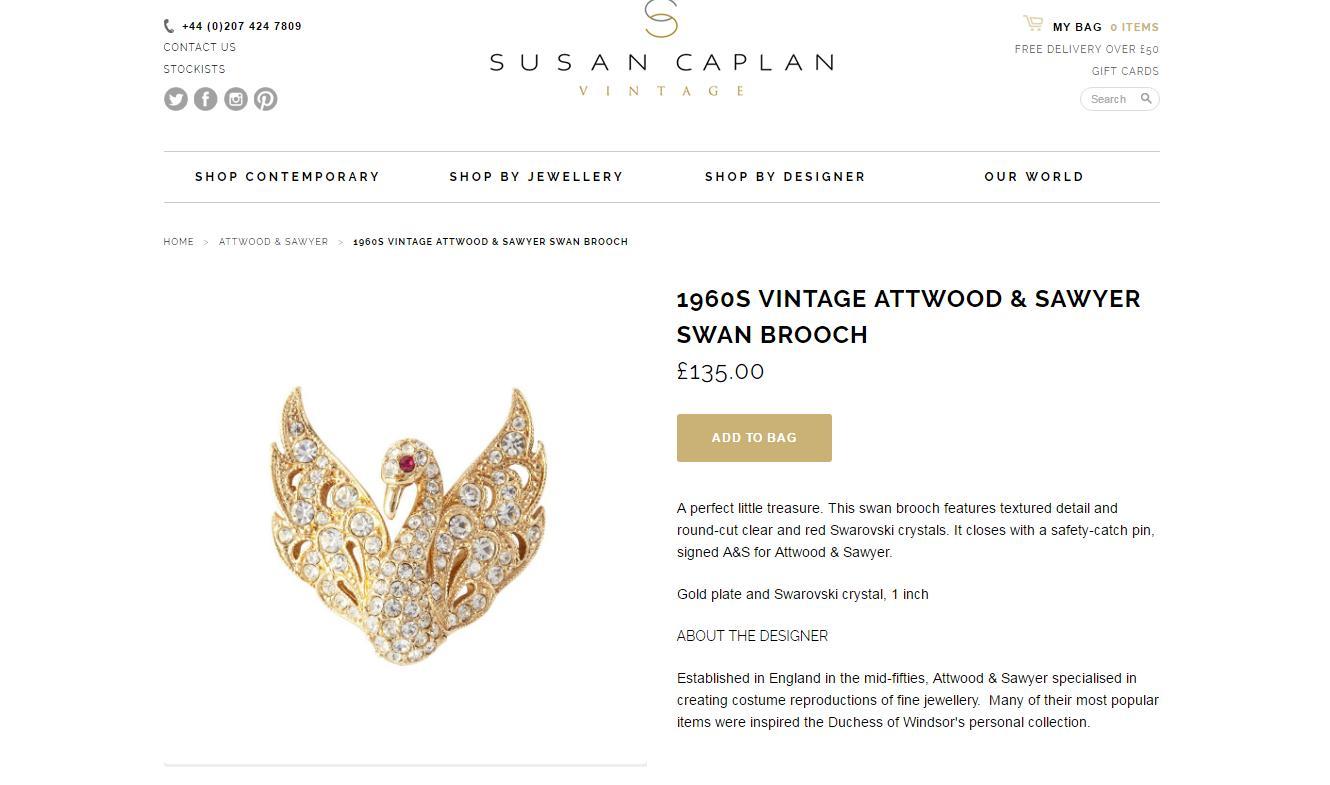Open the Pinterest social icon

(265, 99)
